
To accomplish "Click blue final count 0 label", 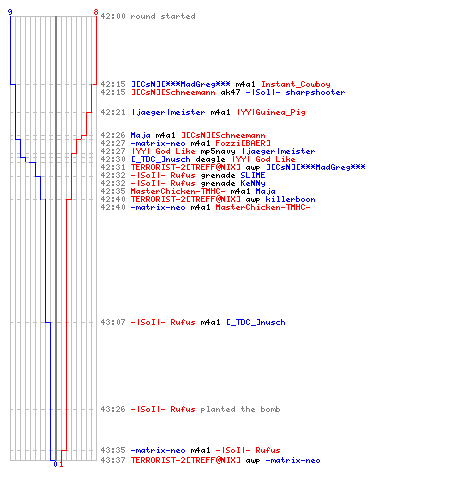I will tap(55, 464).
